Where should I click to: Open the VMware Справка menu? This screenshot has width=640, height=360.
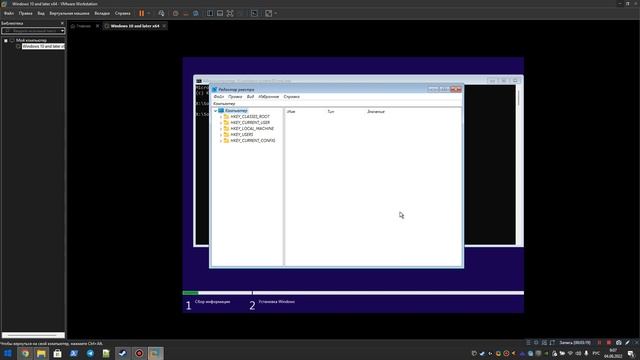[122, 13]
